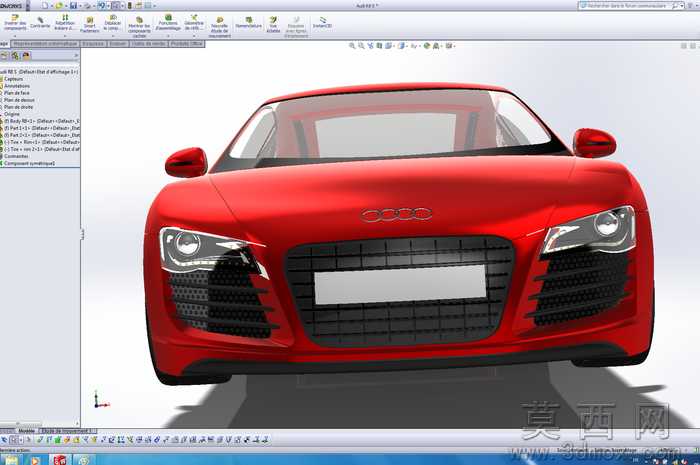Select Tire + rim 2 component in tree

click(x=42, y=149)
